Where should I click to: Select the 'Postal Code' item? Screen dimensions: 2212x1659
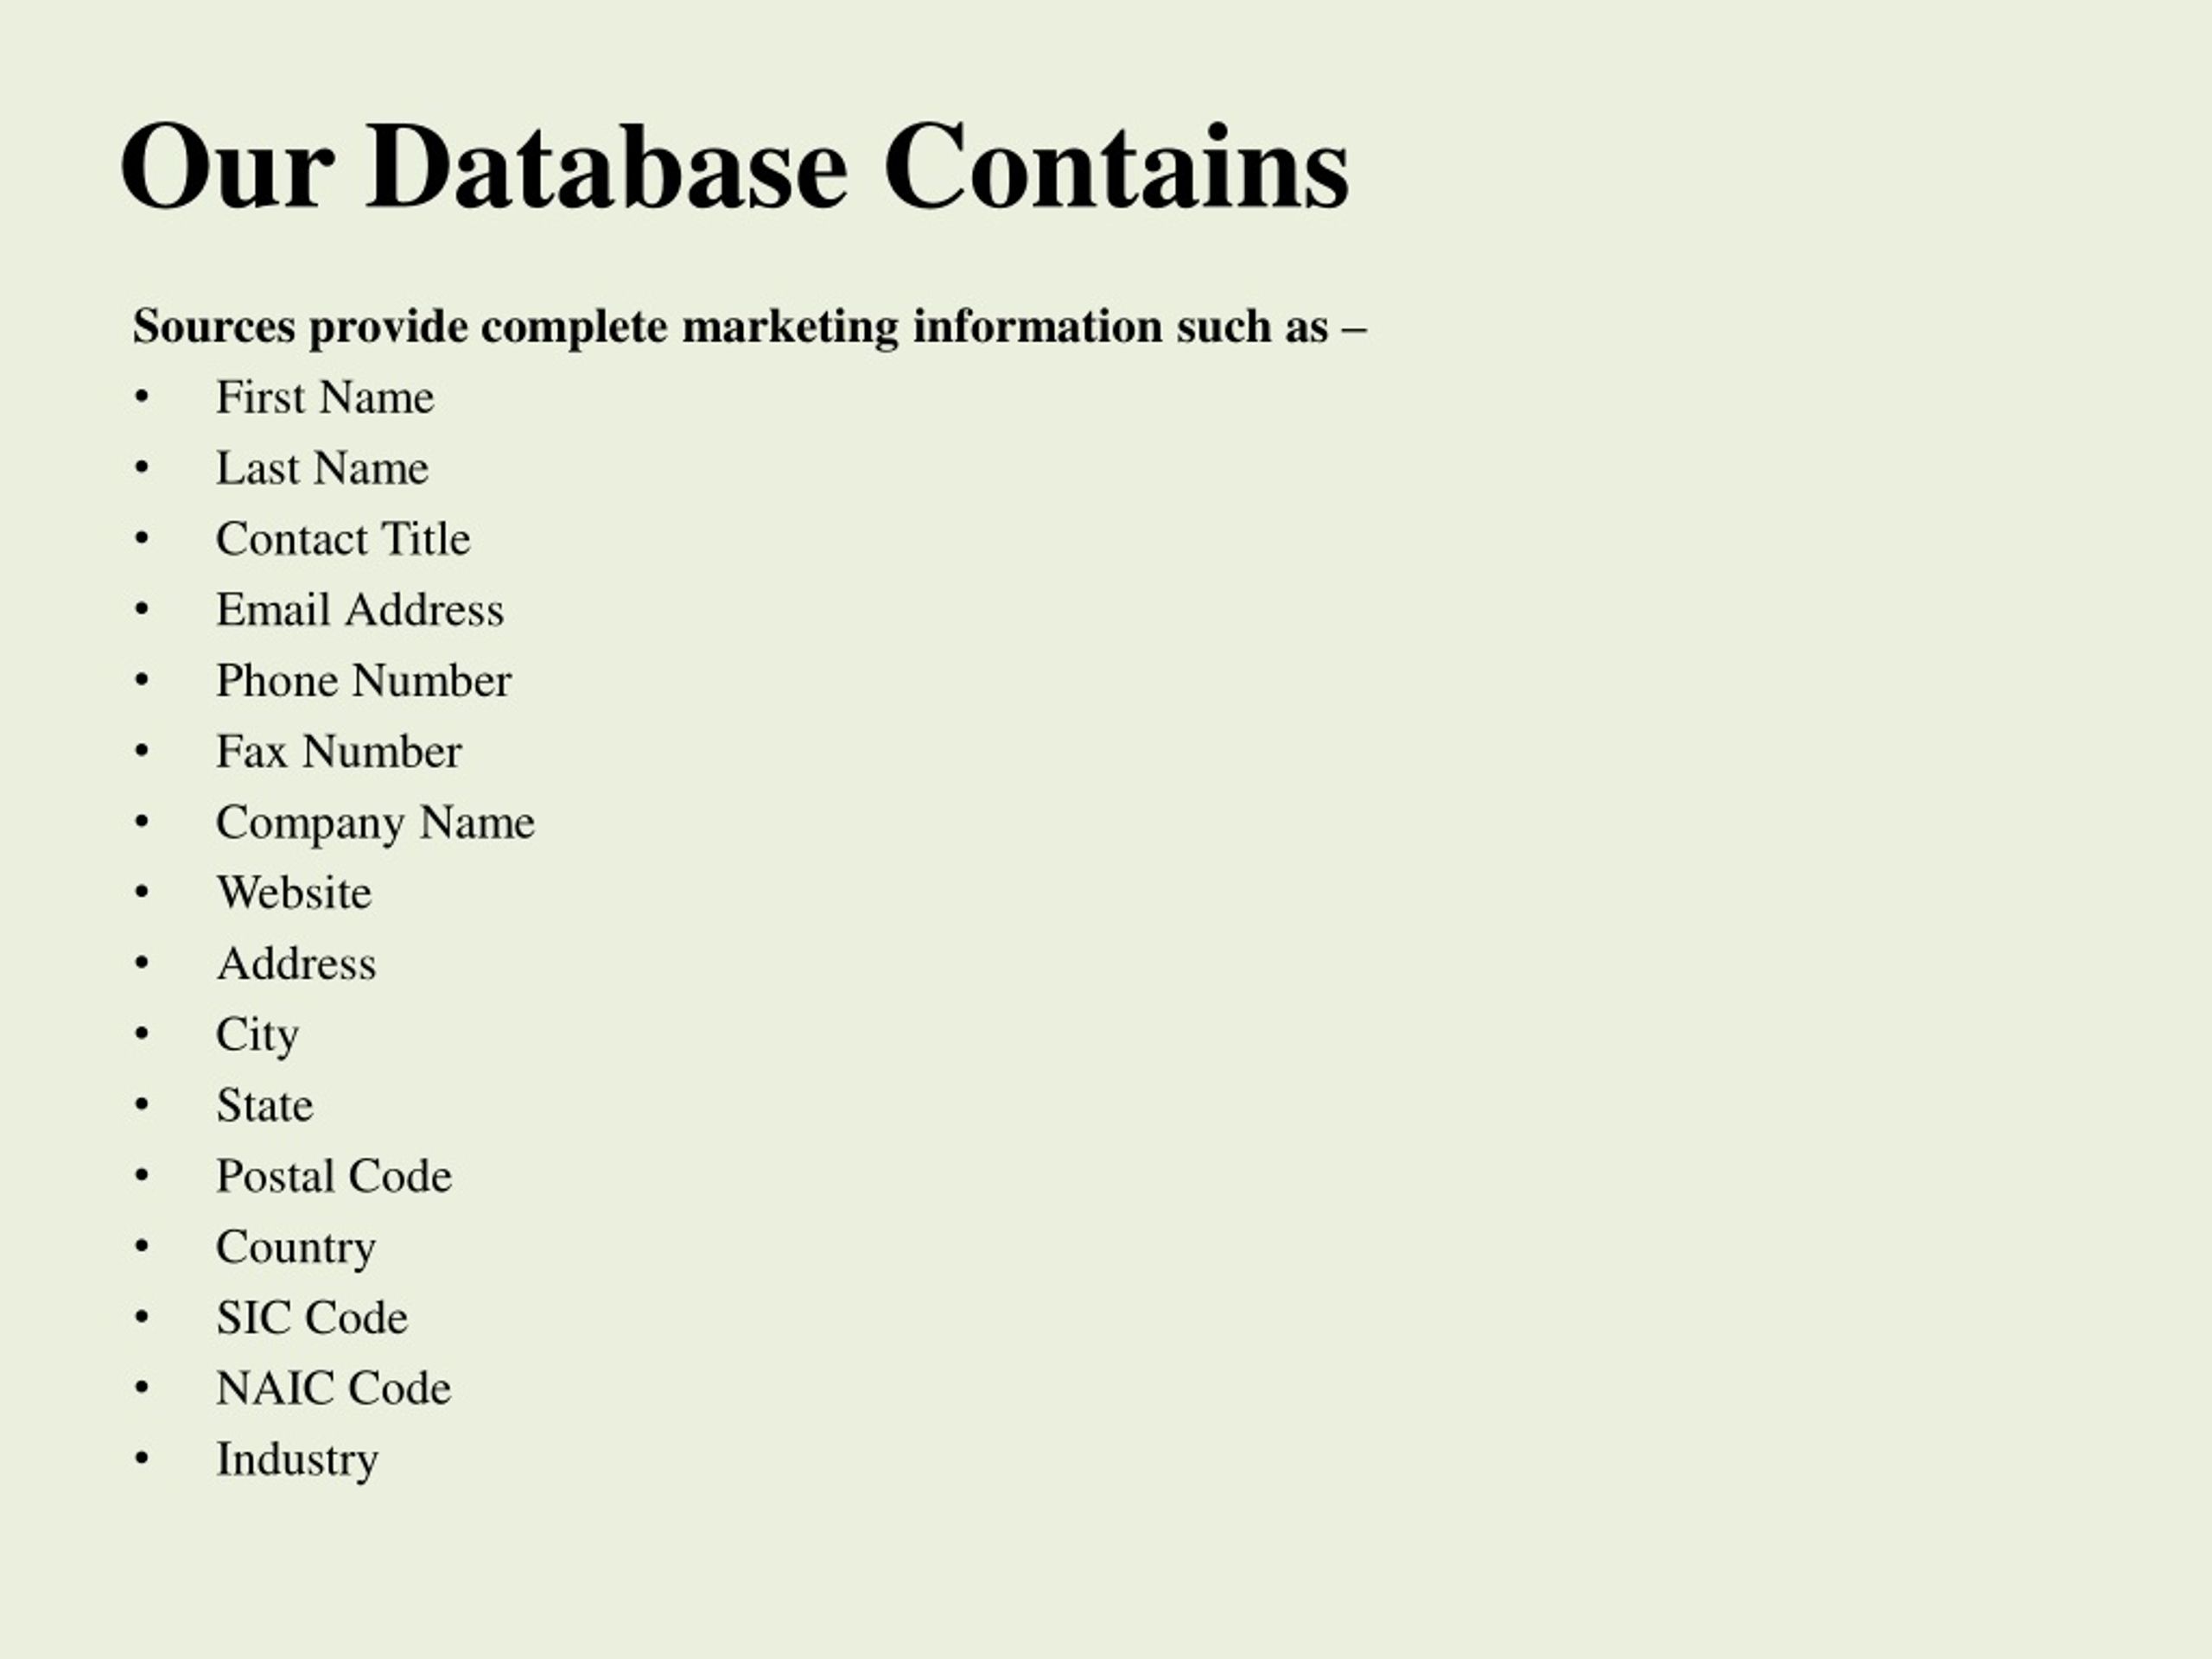tap(334, 1177)
